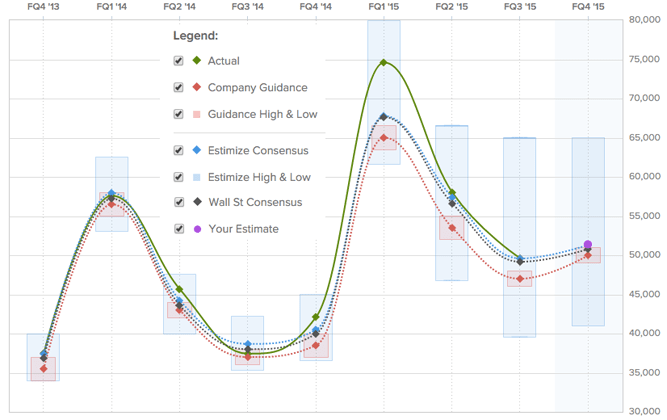Click the Actual peak data point for FQ1 '15

[383, 63]
